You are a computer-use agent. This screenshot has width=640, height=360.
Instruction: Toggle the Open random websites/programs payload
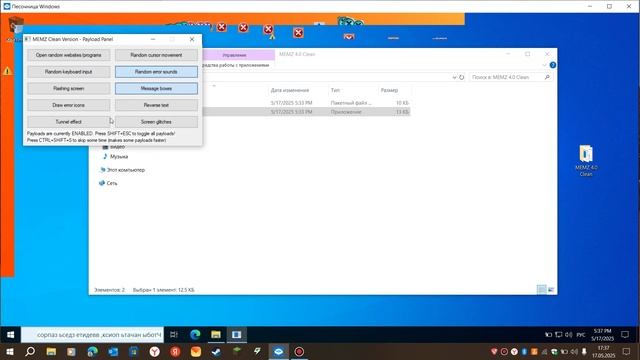coord(69,55)
